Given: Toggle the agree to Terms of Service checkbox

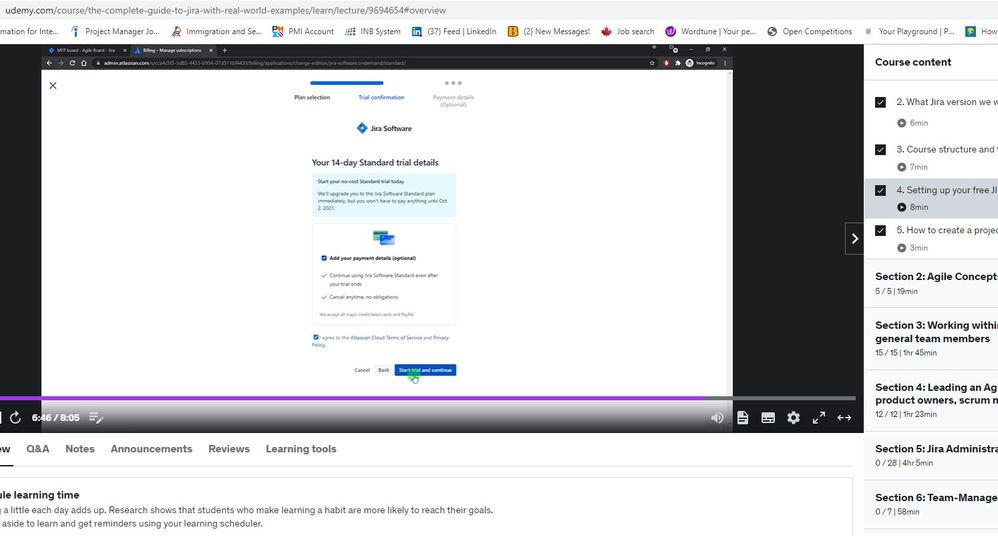Looking at the screenshot, I should (x=315, y=337).
